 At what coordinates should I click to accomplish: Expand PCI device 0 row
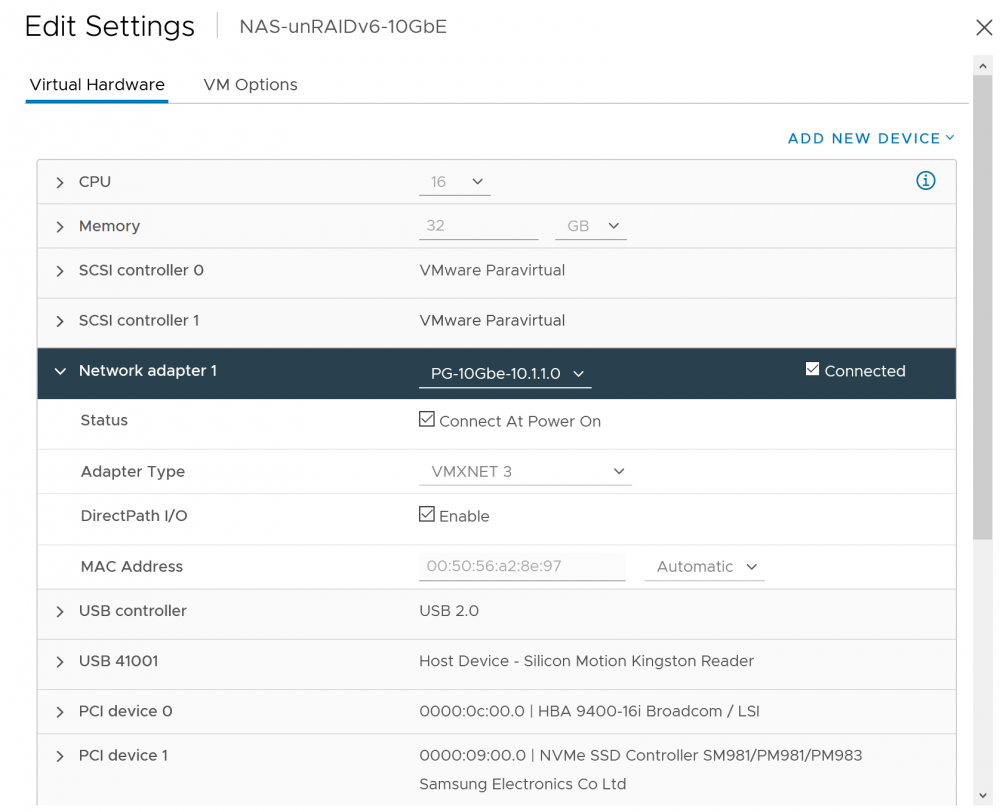pyautogui.click(x=60, y=712)
